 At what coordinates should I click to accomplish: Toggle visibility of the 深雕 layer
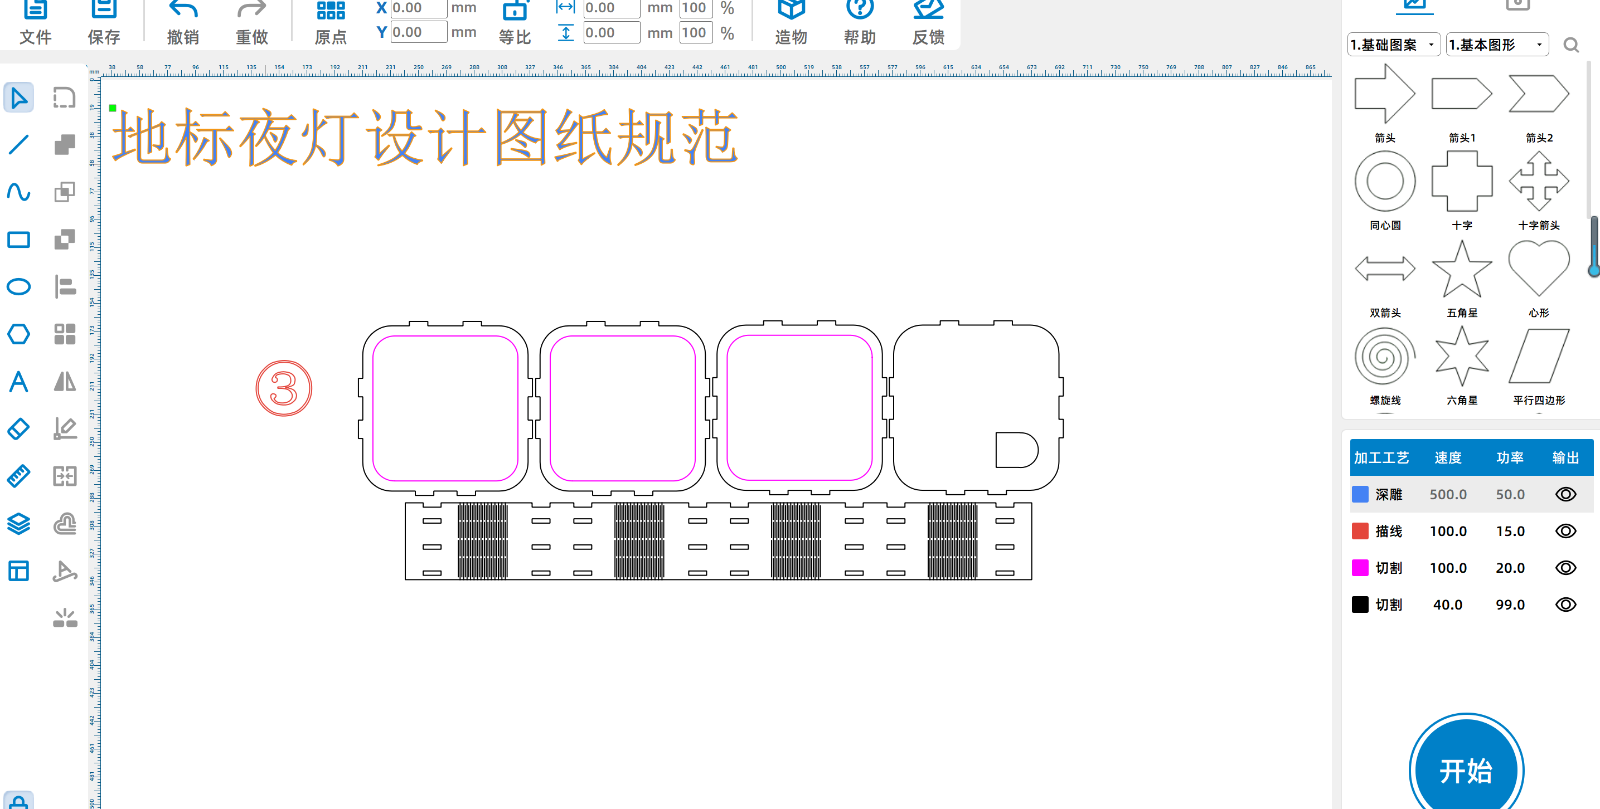(1566, 494)
